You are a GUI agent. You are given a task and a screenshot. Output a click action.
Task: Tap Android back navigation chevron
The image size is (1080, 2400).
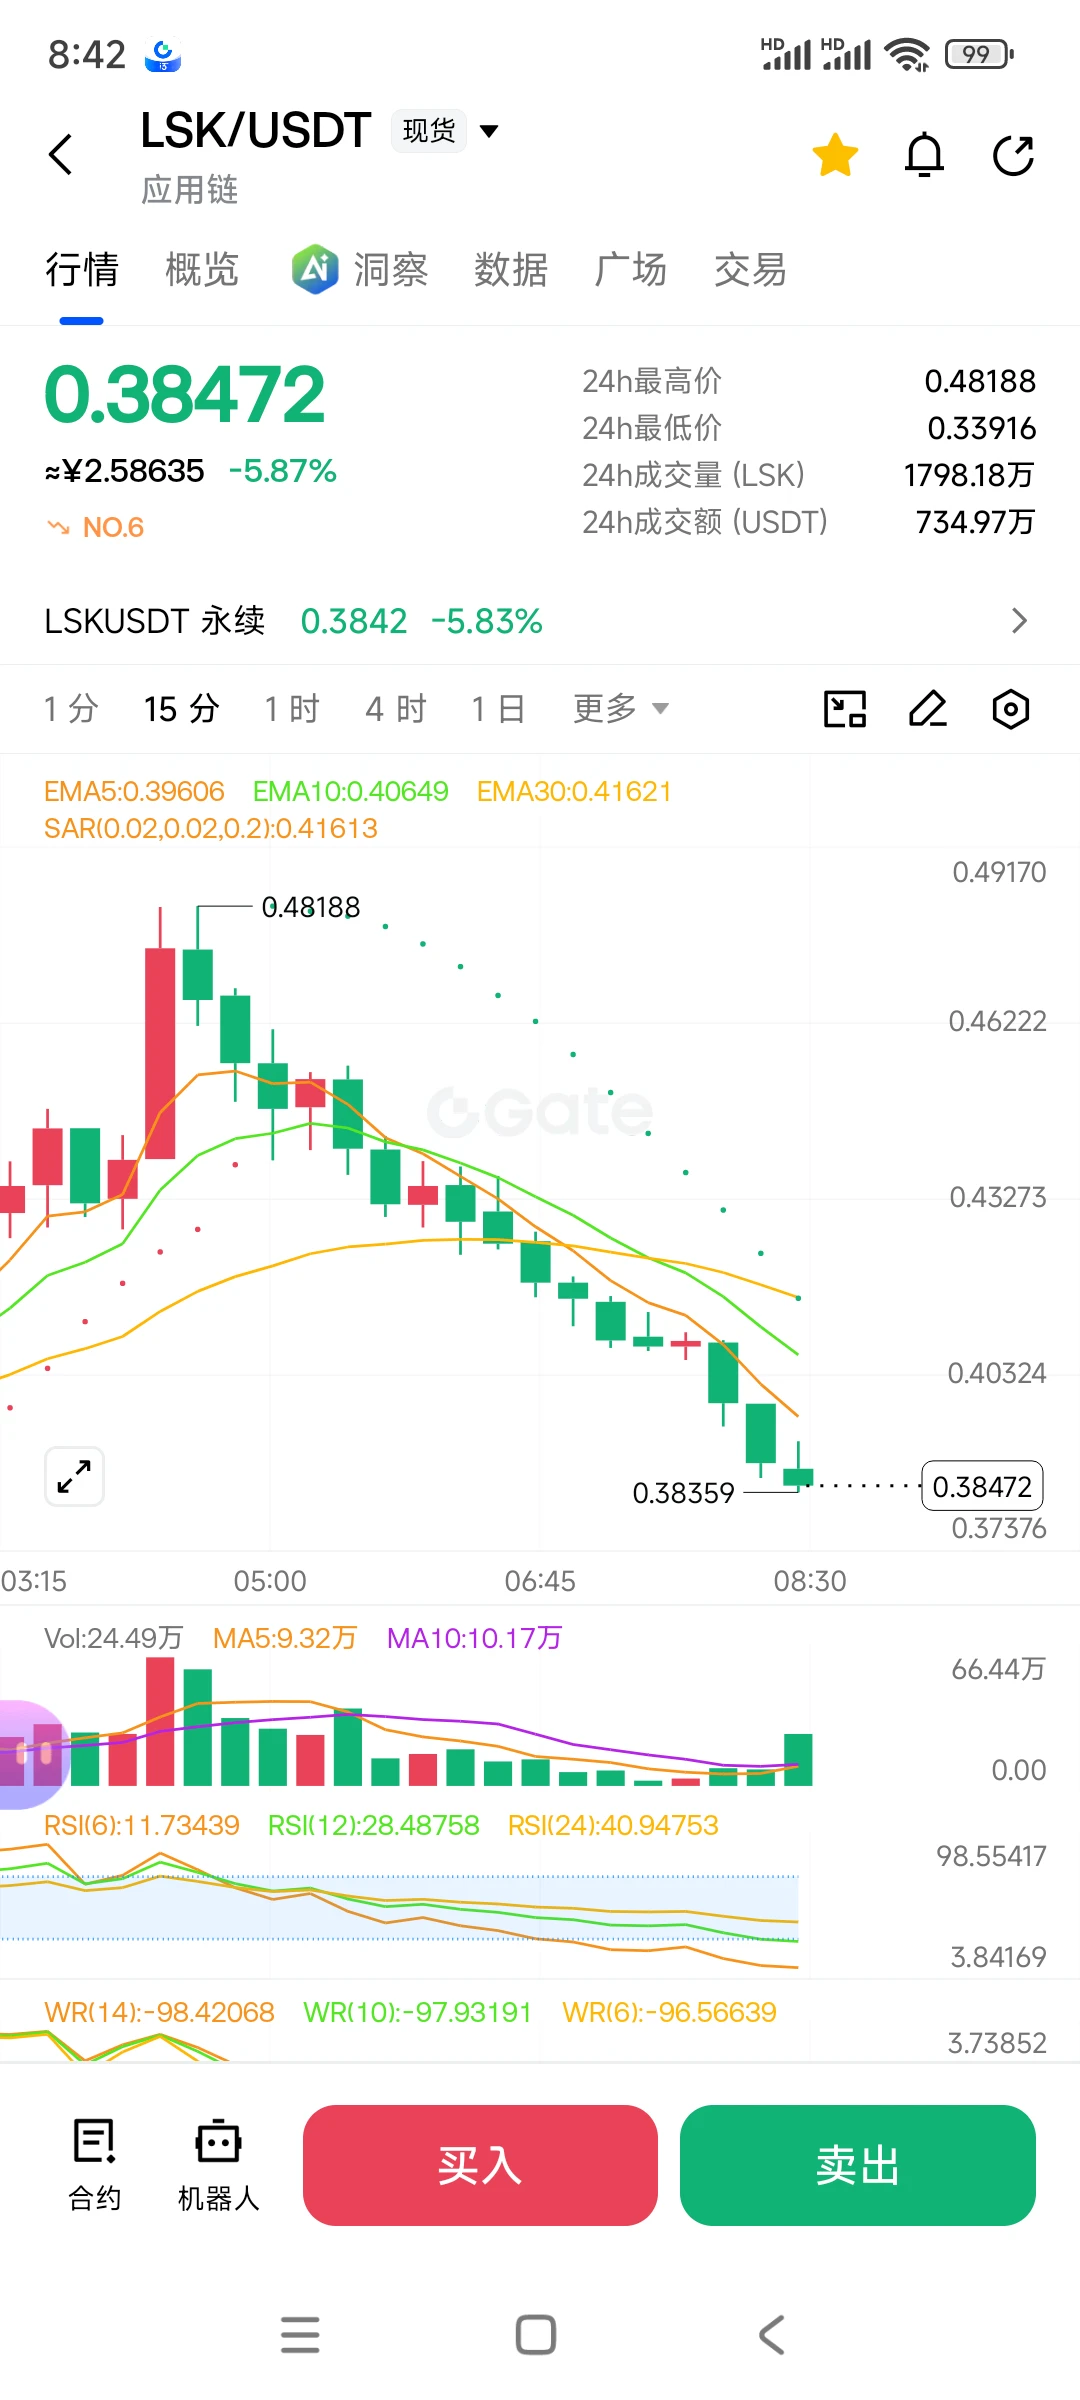pyautogui.click(x=771, y=2335)
